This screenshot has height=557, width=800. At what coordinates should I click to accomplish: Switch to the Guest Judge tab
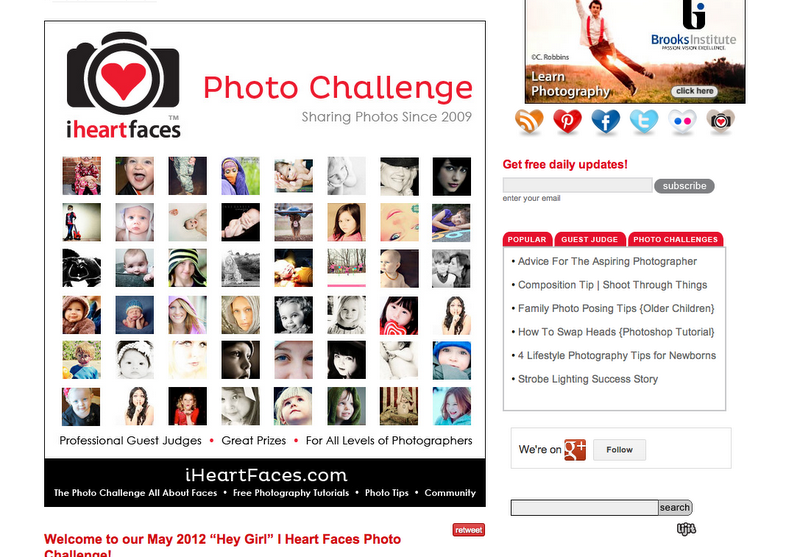(590, 239)
